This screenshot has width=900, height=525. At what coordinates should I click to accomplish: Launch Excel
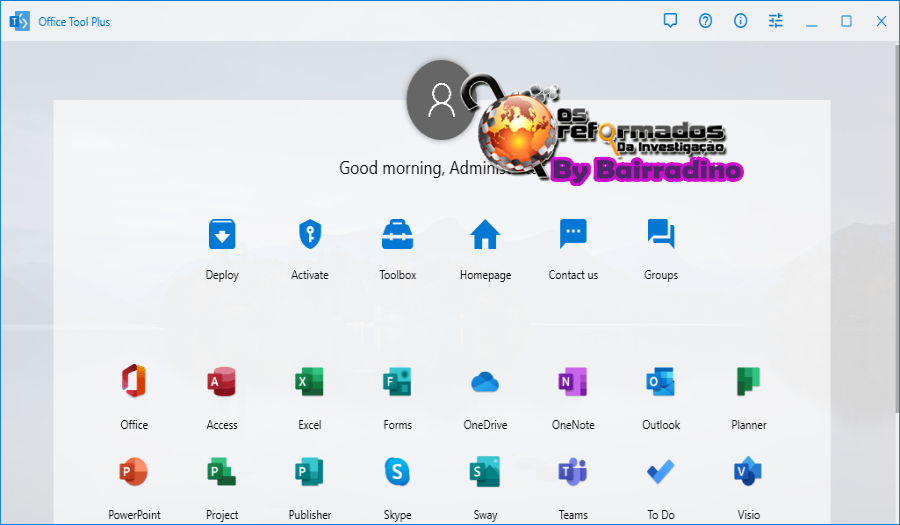(x=310, y=382)
